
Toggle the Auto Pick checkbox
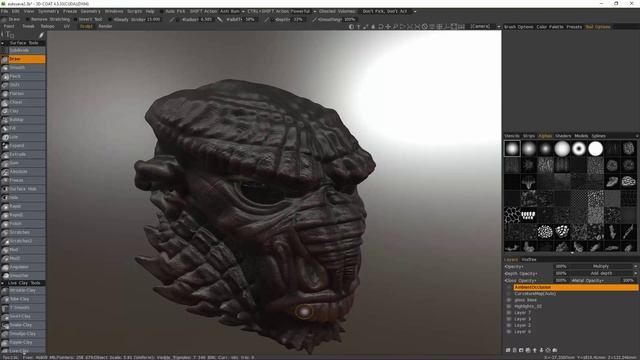[x=162, y=11]
